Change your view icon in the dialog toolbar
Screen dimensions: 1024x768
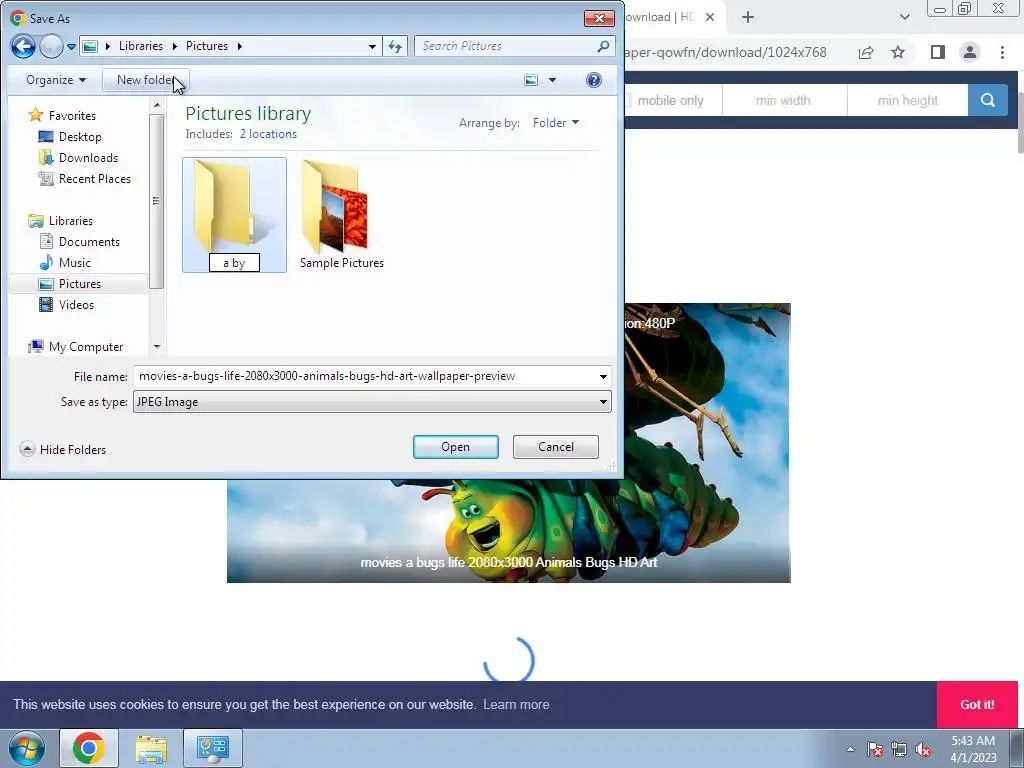(x=532, y=80)
